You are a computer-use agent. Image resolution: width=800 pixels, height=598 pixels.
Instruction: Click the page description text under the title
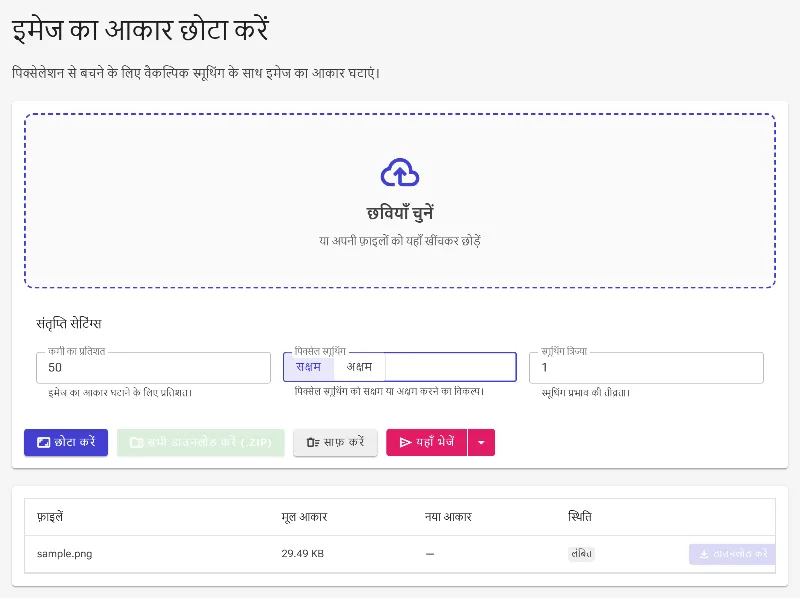pyautogui.click(x=196, y=73)
